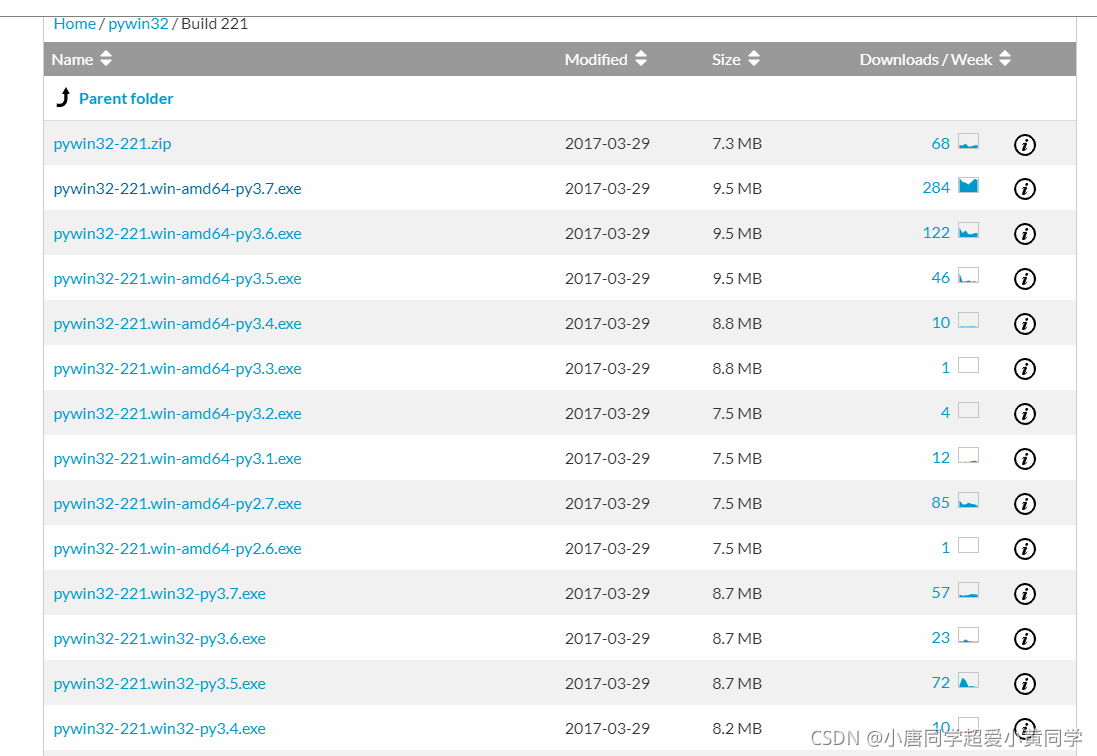The image size is (1097, 756).
Task: Open info icon for win32-py3.6.exe row
Action: (1024, 639)
